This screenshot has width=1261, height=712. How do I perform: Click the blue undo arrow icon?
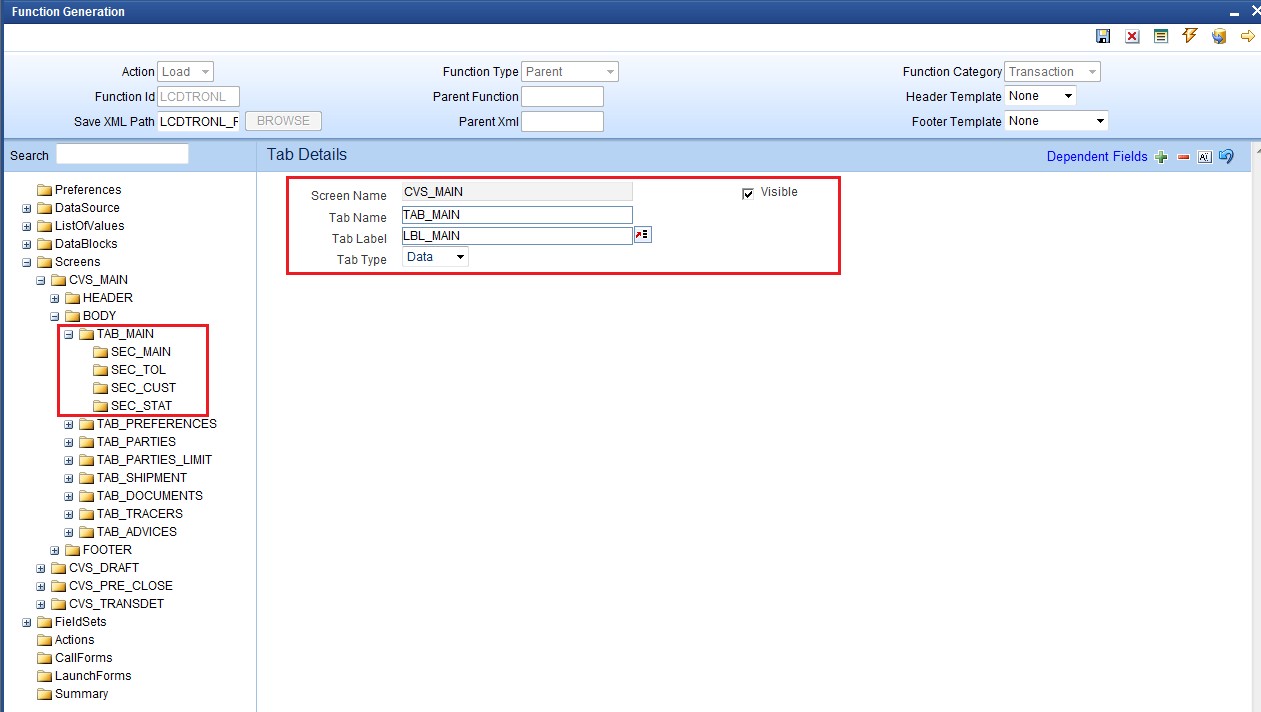coord(1226,156)
